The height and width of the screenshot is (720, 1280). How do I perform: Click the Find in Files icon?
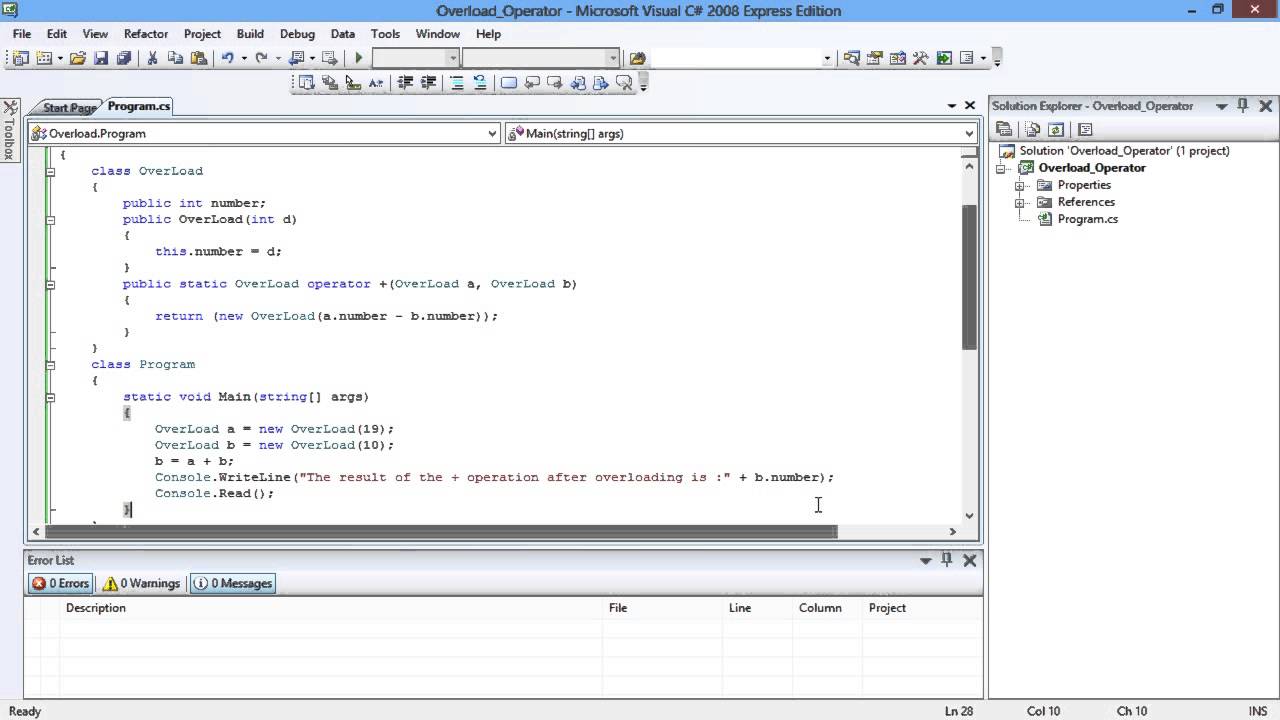coord(637,58)
